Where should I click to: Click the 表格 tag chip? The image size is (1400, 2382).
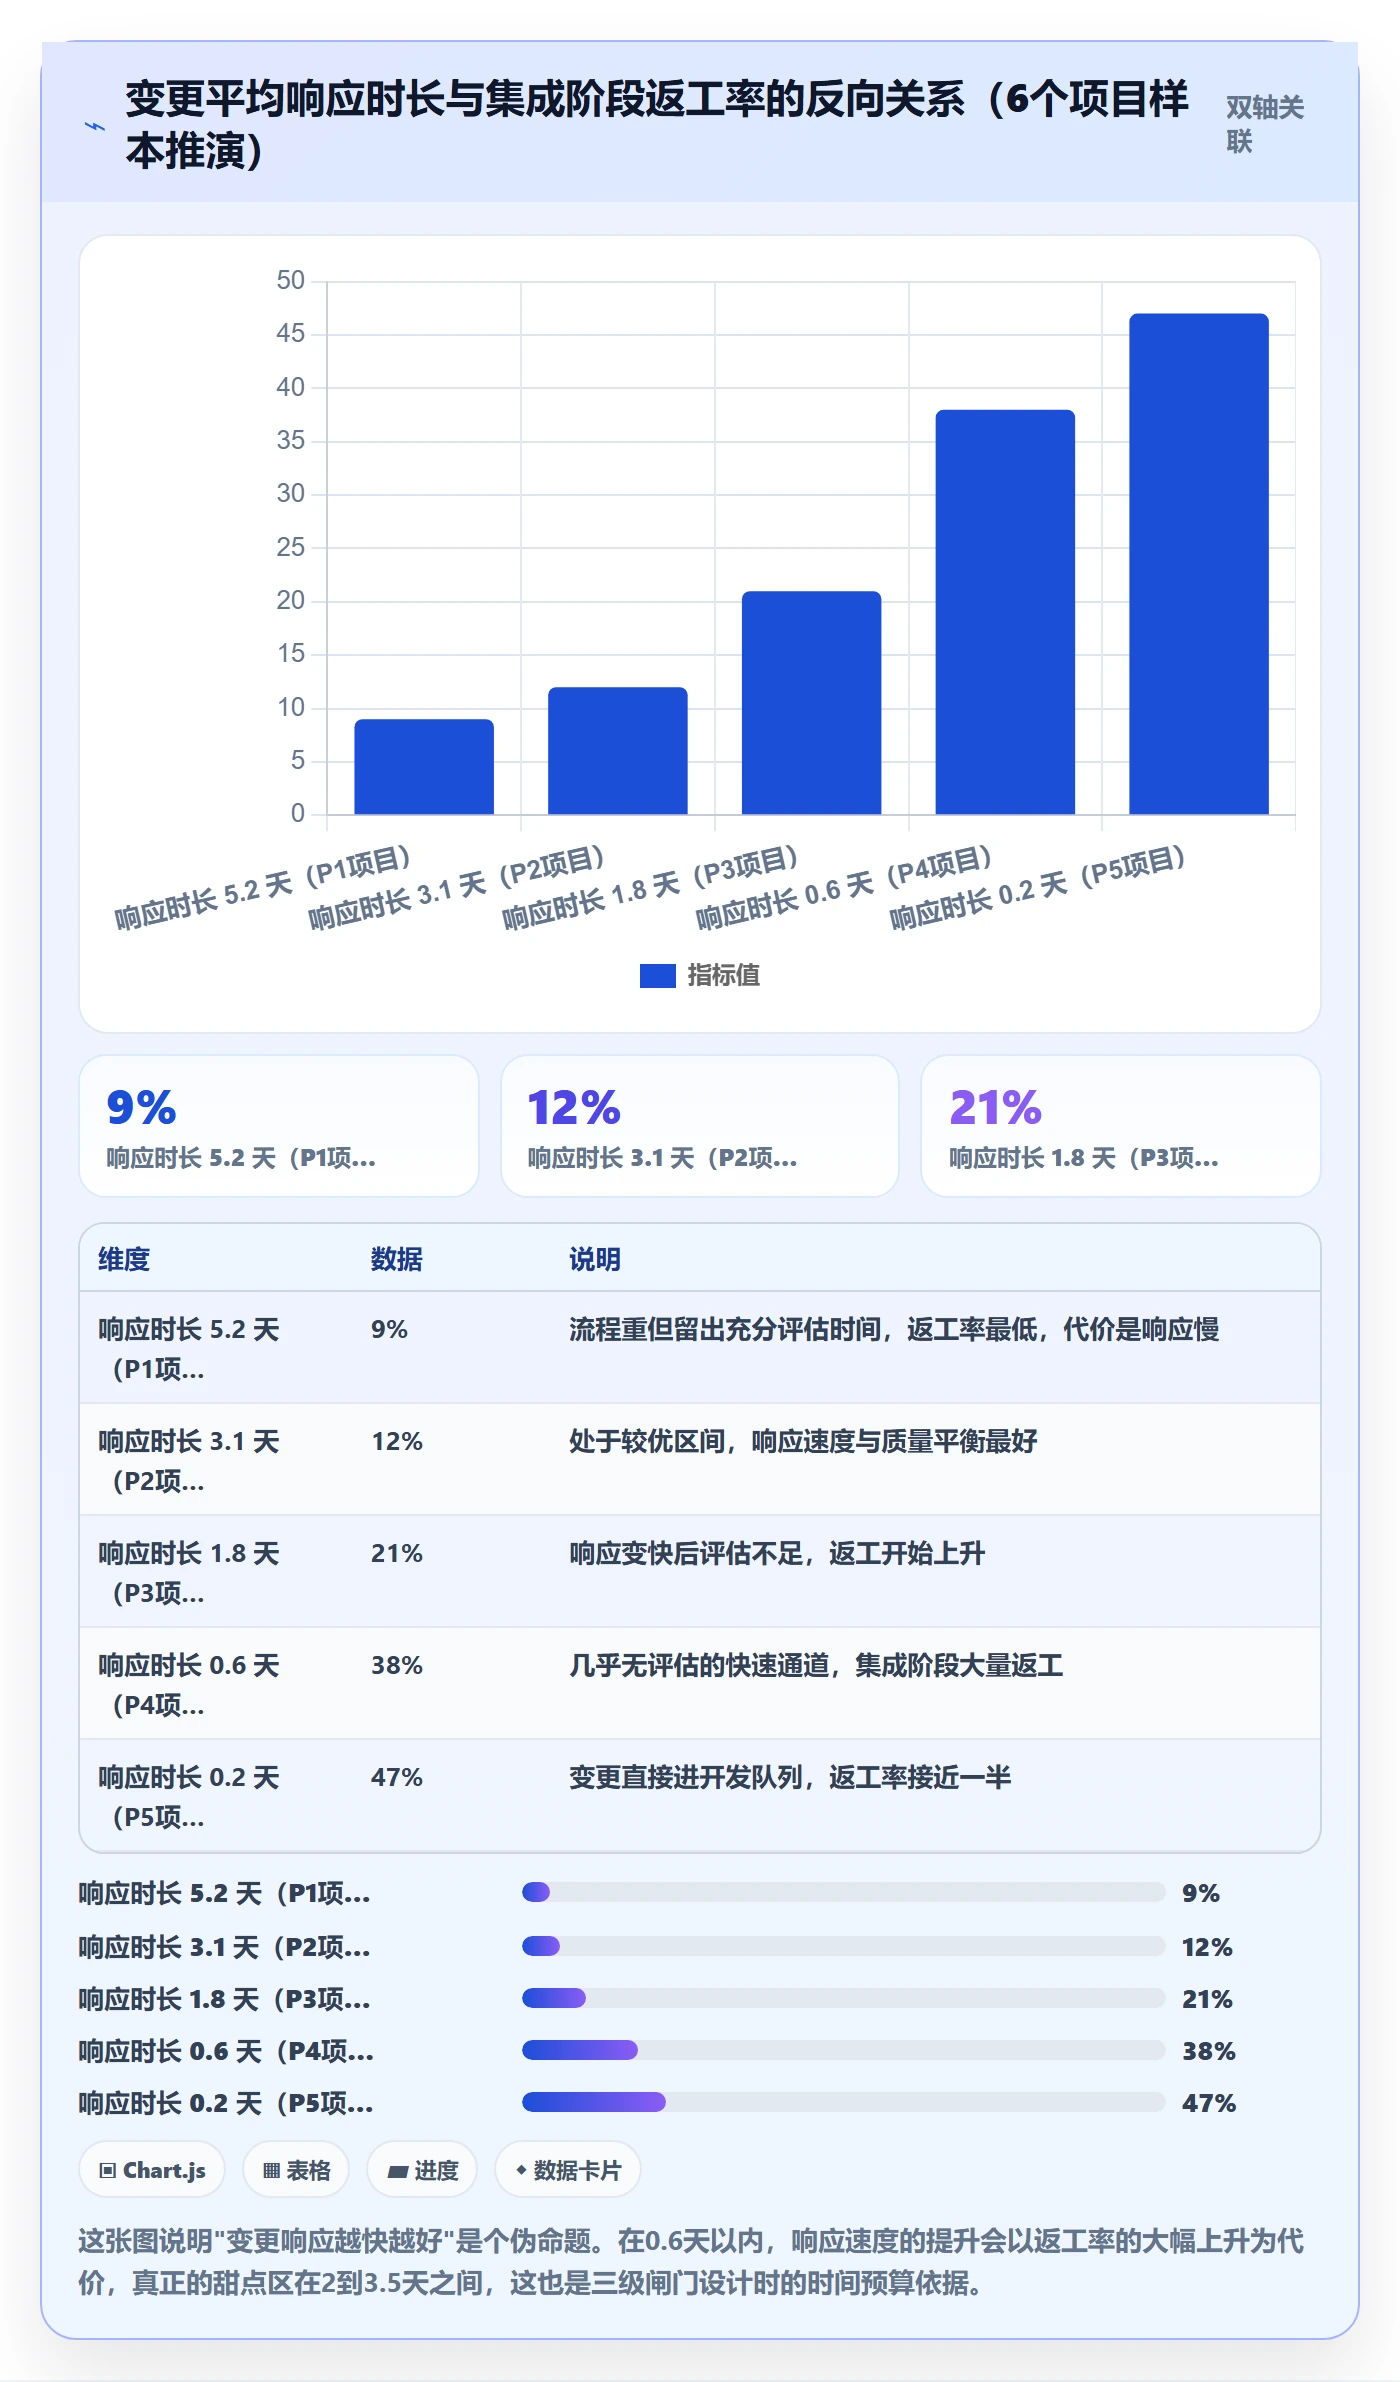(296, 2170)
